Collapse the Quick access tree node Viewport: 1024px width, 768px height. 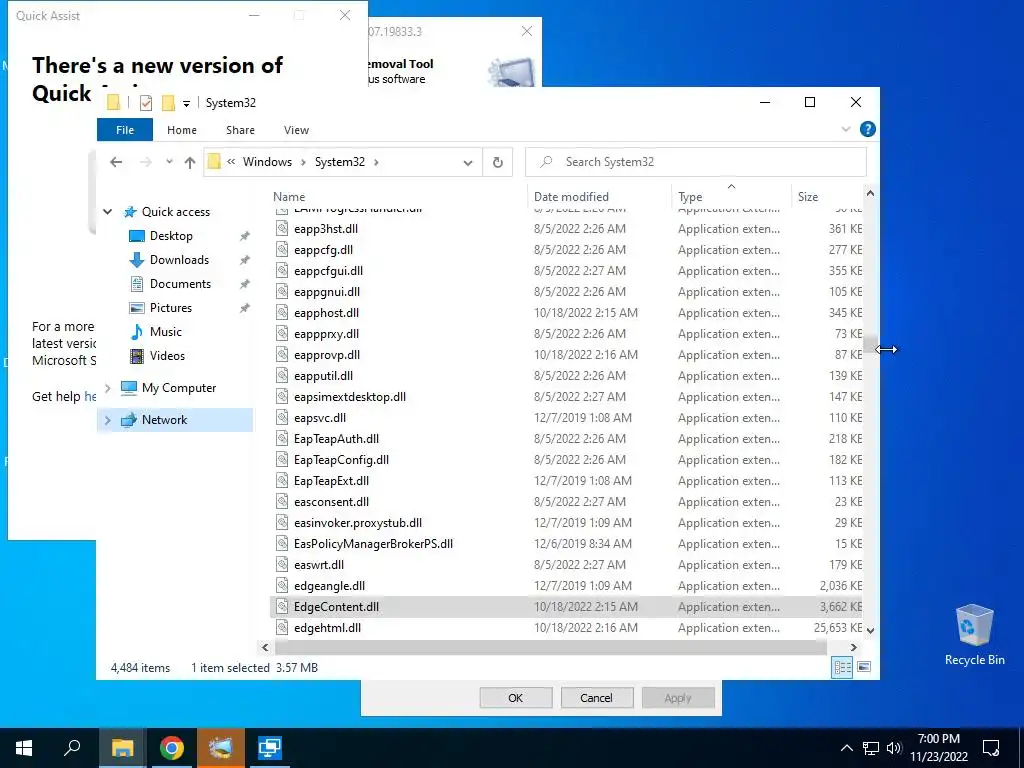(x=108, y=212)
